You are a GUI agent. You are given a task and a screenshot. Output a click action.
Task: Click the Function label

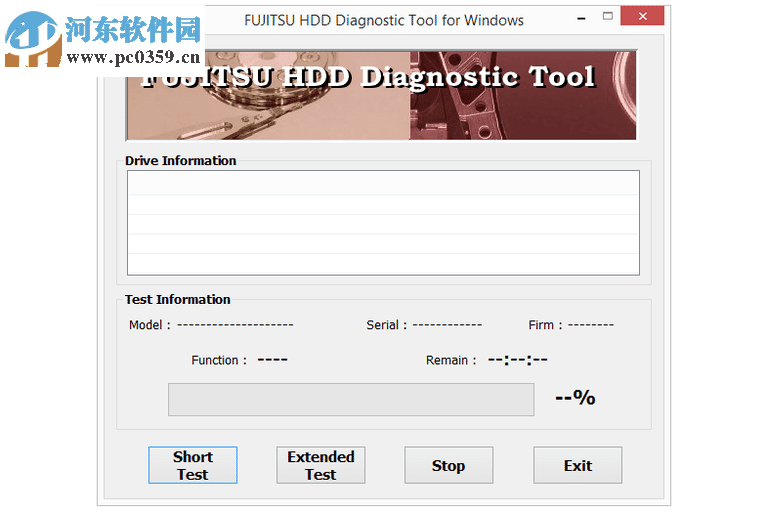click(x=219, y=360)
